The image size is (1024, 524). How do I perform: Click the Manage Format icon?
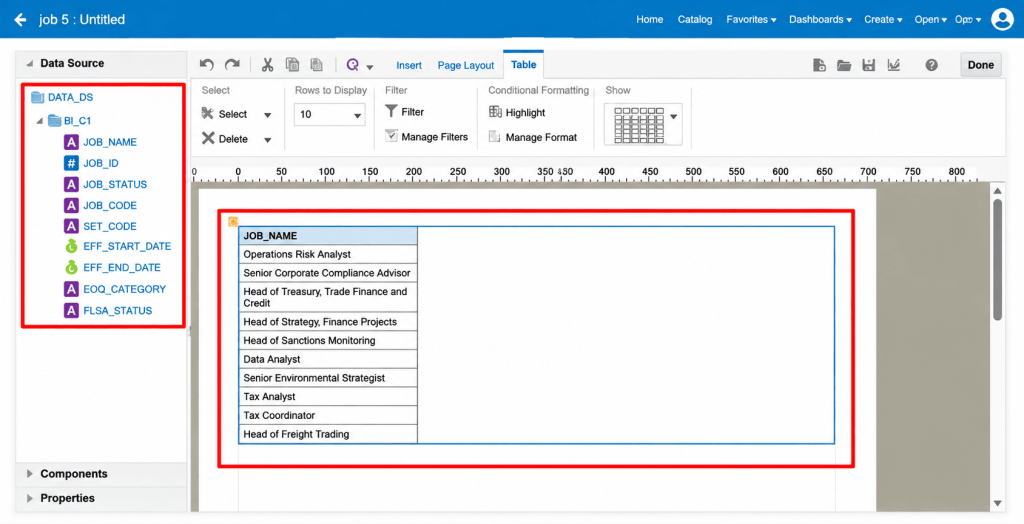495,137
